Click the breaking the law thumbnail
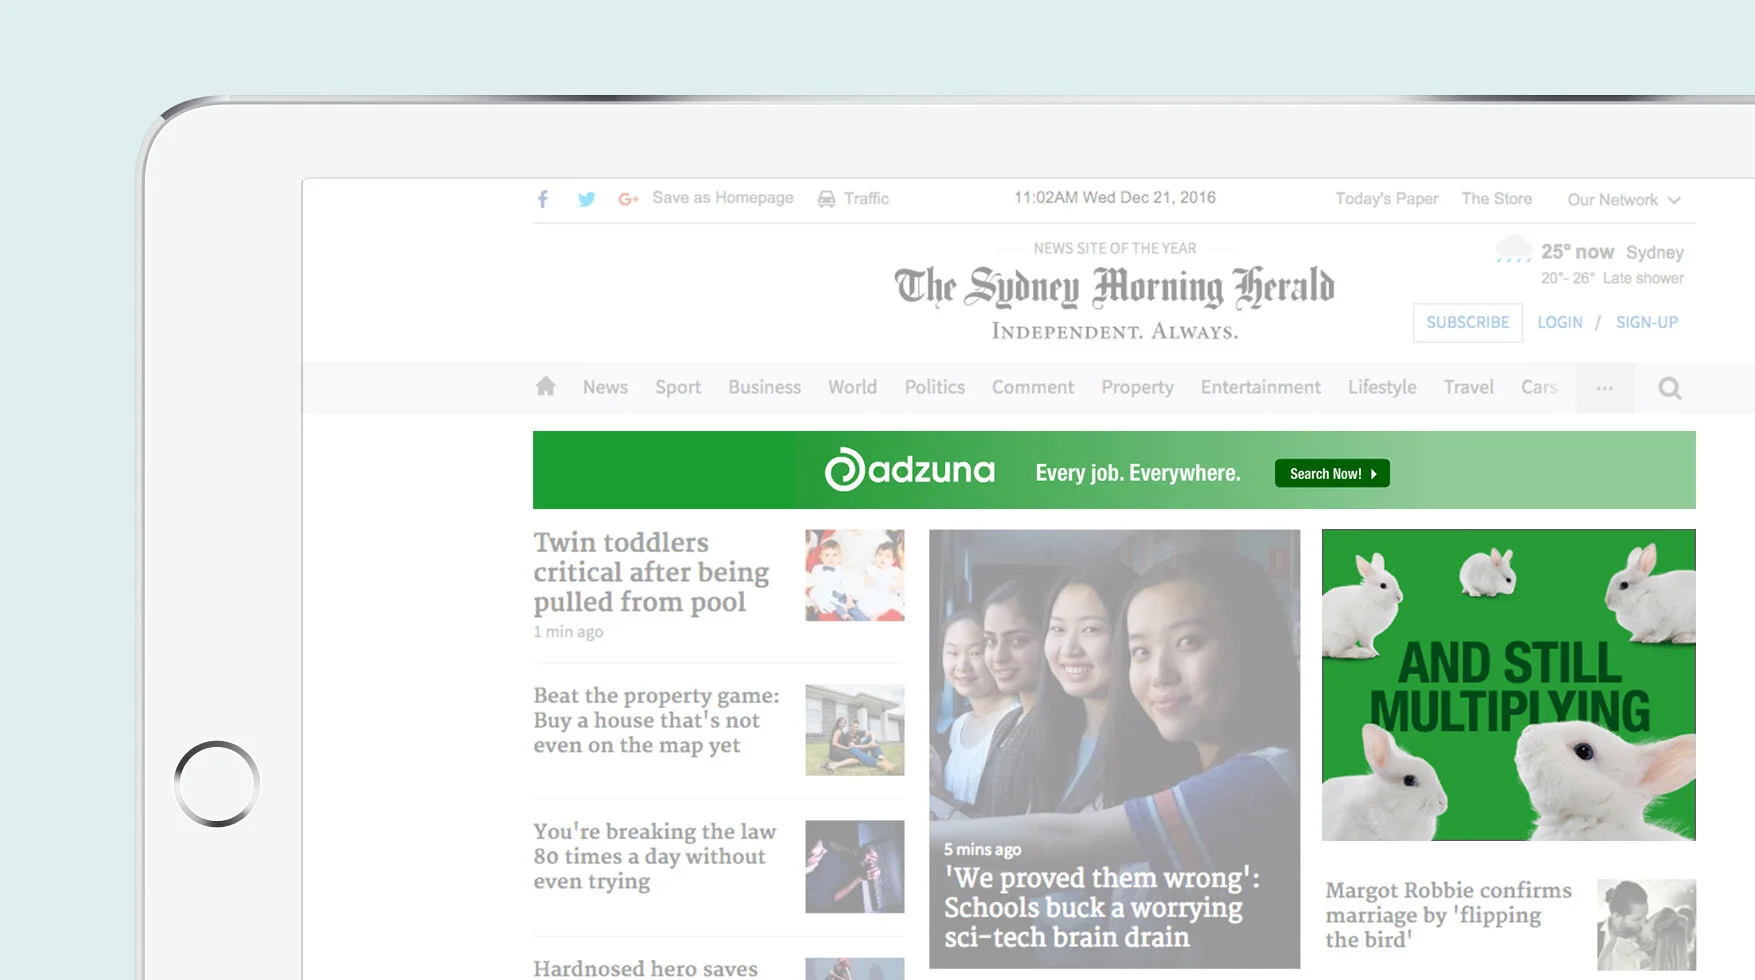1755x980 pixels. pyautogui.click(x=854, y=866)
